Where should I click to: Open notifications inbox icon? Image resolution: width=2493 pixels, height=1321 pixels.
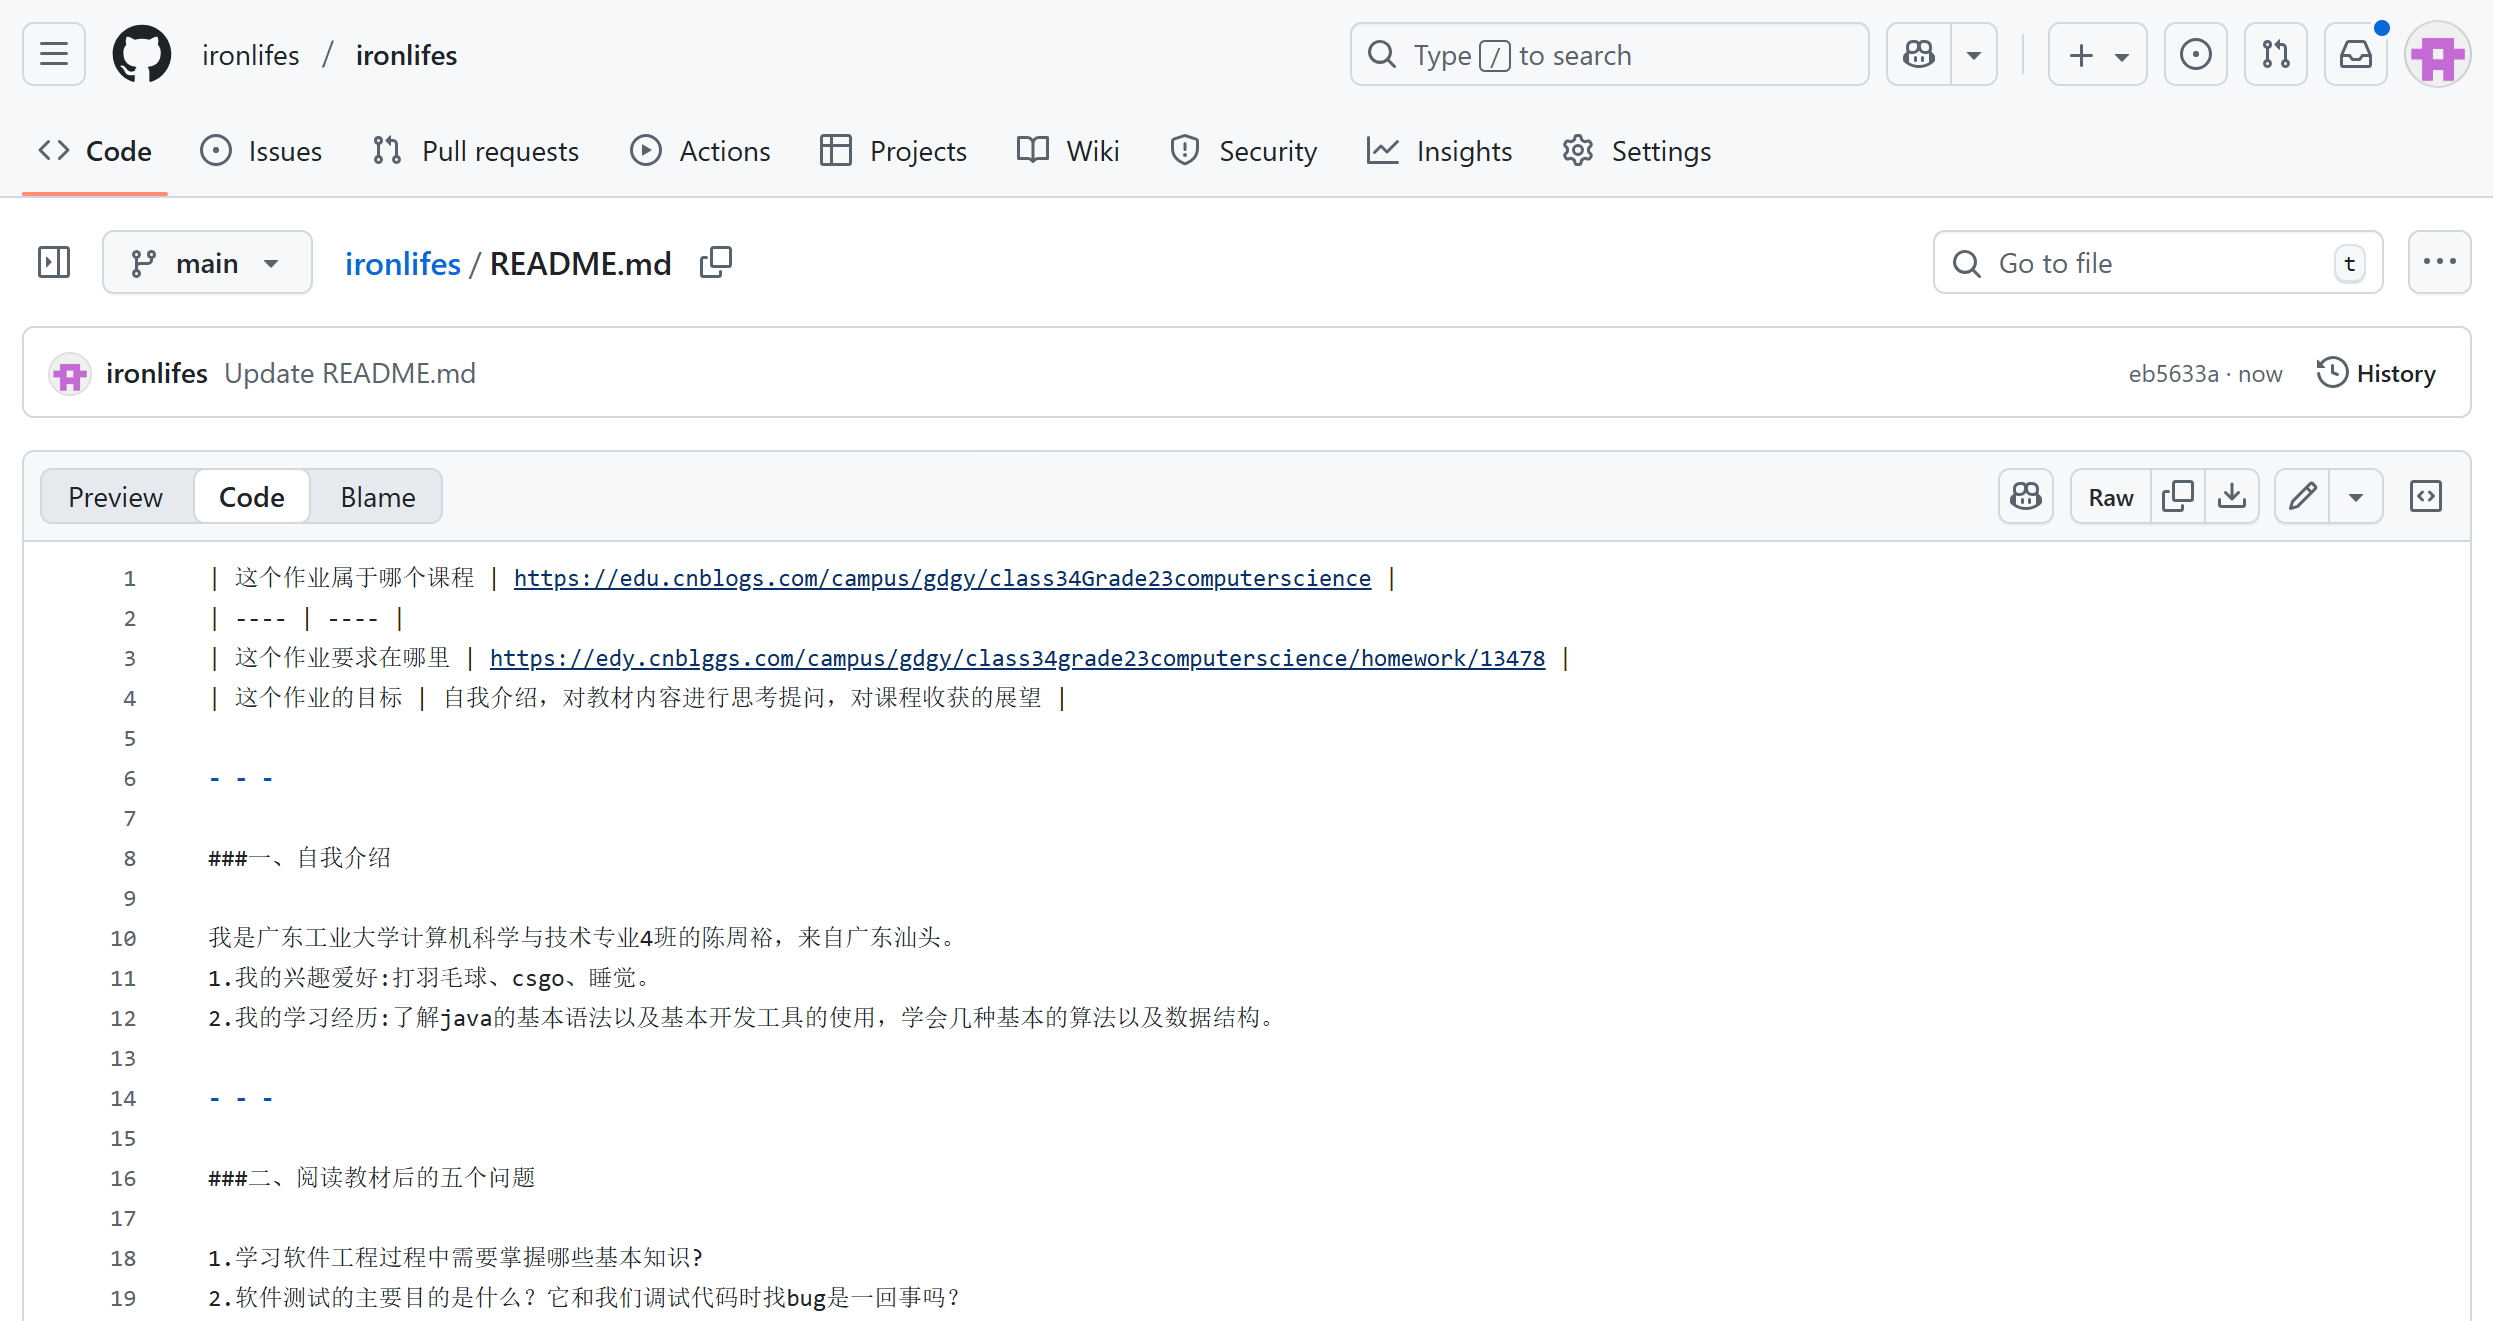2355,54
